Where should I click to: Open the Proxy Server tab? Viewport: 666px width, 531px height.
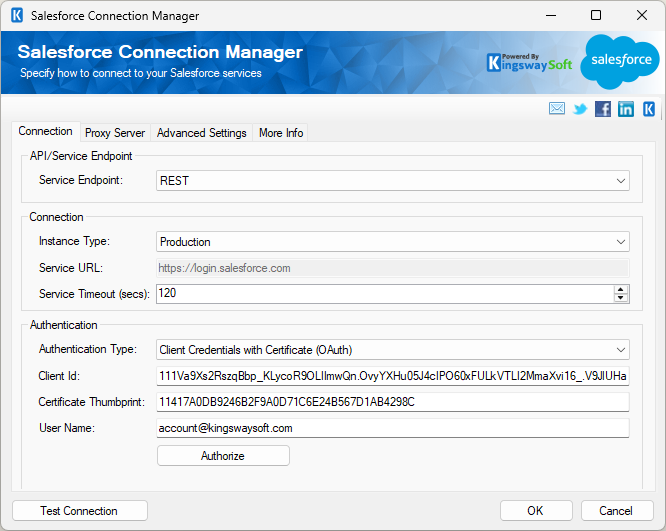click(x=115, y=133)
